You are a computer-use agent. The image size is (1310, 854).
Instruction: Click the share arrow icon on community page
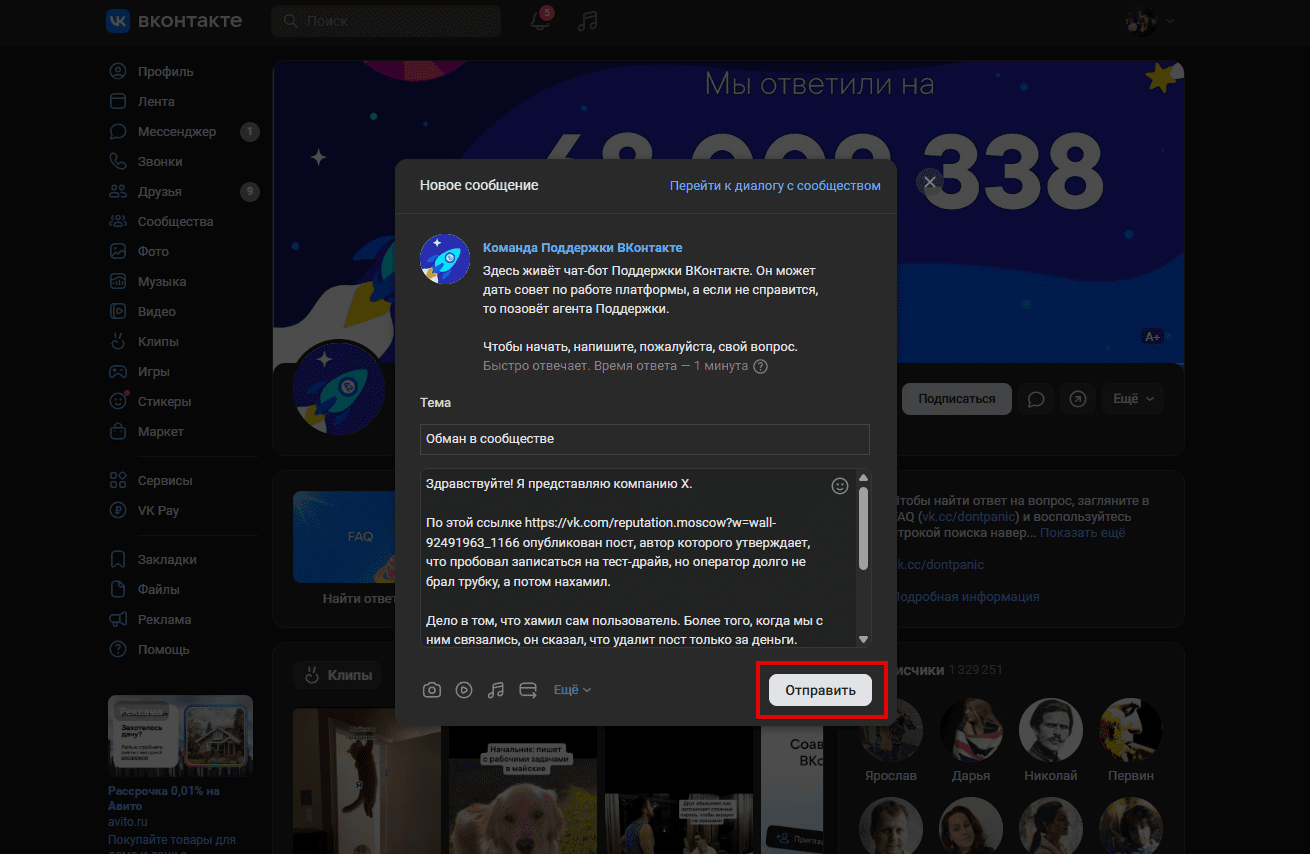point(1077,398)
